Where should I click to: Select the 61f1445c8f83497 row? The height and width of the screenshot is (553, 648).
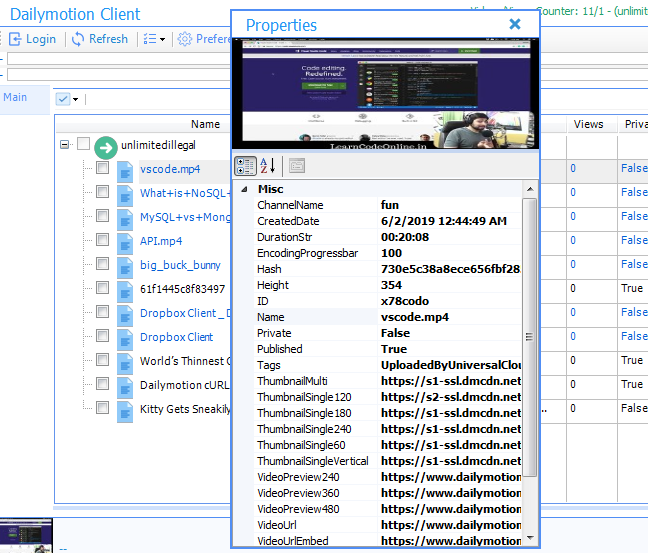(182, 289)
